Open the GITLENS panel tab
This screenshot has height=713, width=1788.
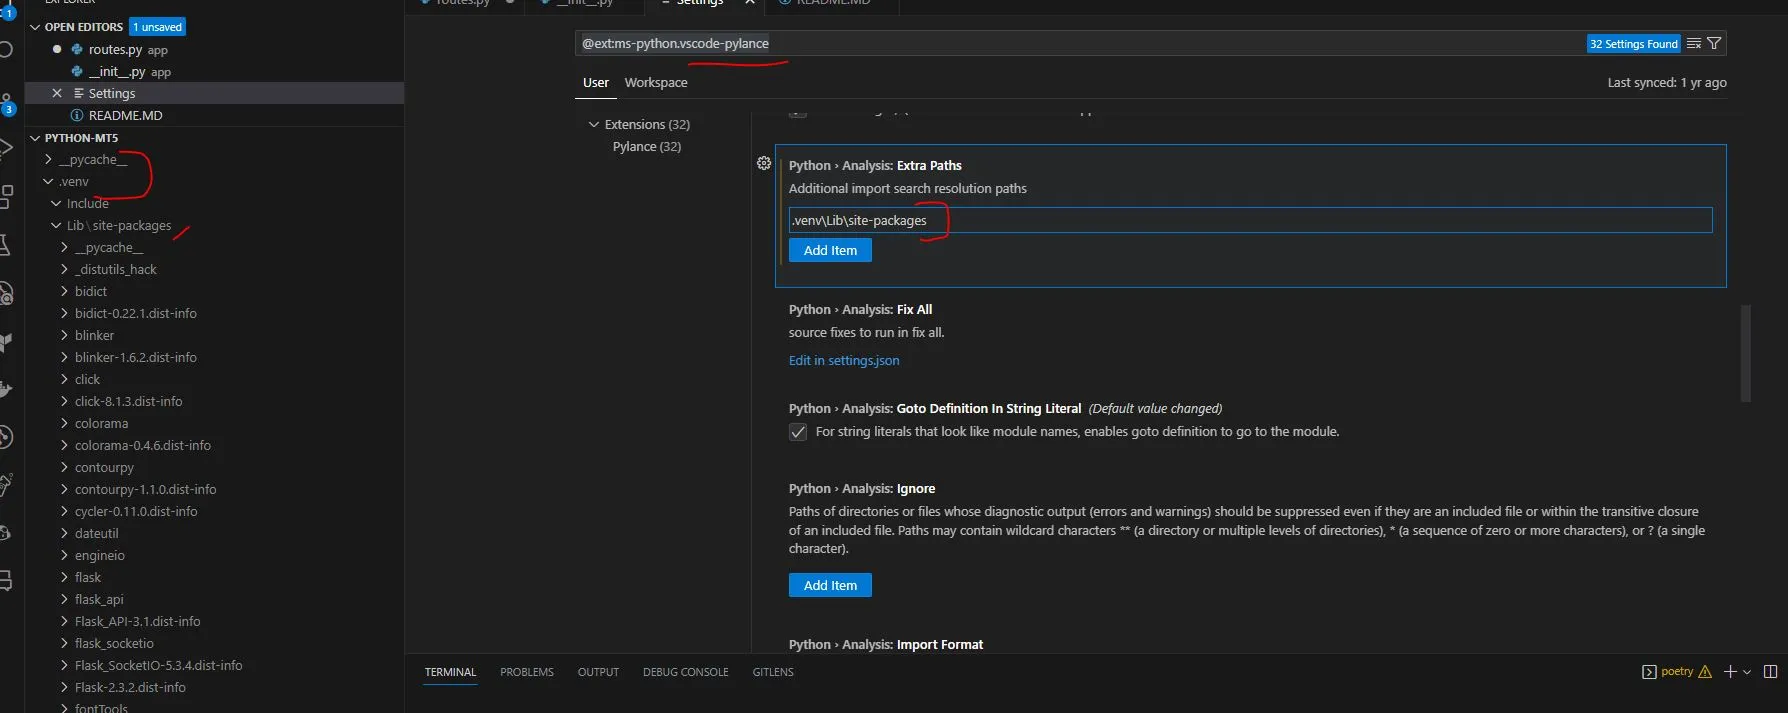click(x=773, y=672)
